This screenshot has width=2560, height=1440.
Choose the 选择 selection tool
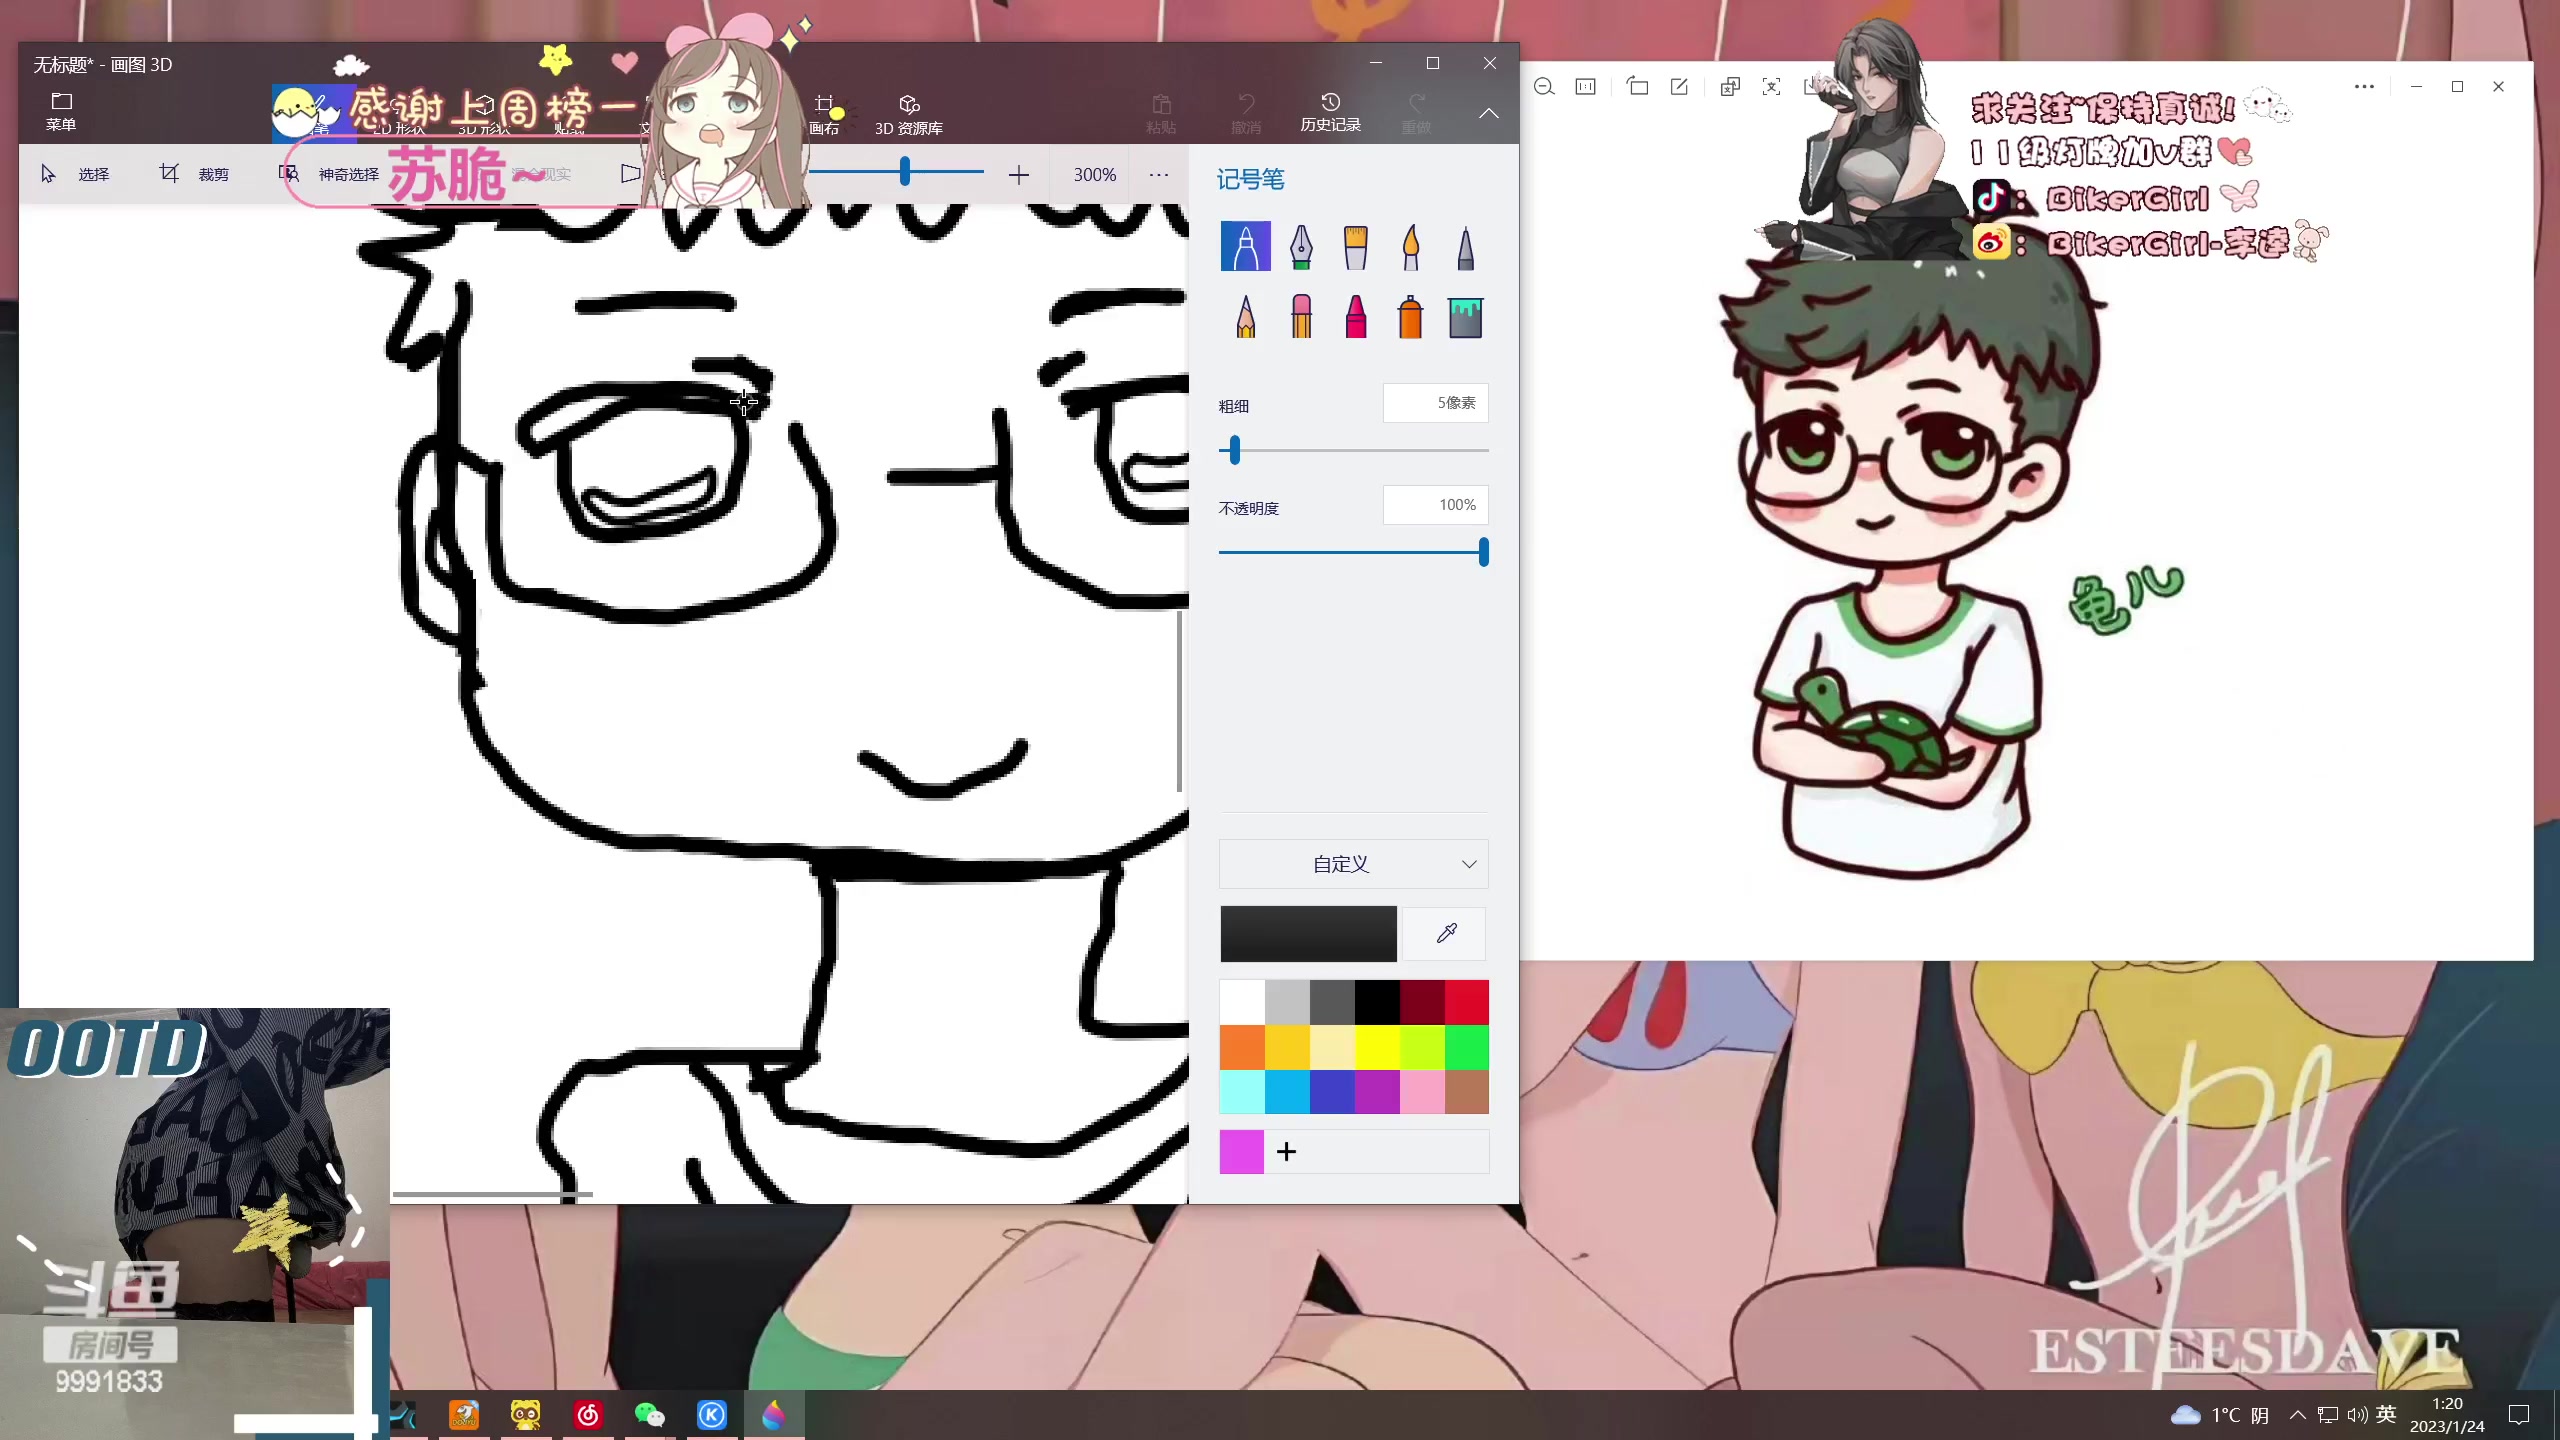[x=75, y=174]
